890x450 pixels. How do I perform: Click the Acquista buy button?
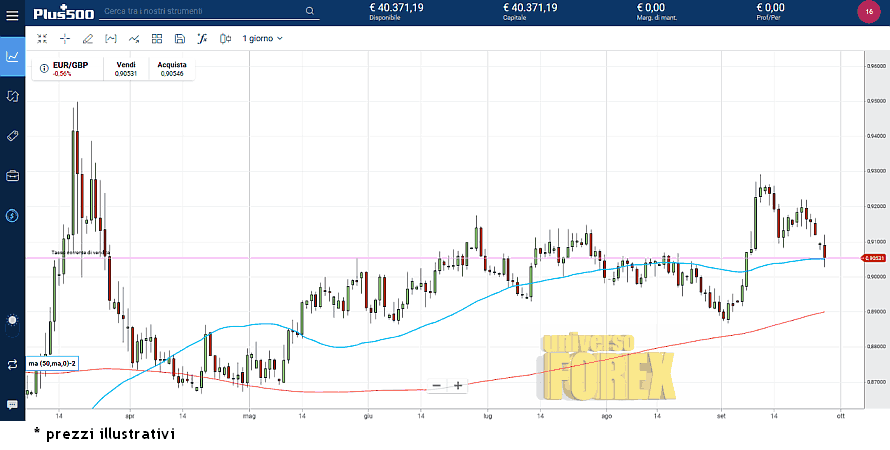(x=171, y=69)
